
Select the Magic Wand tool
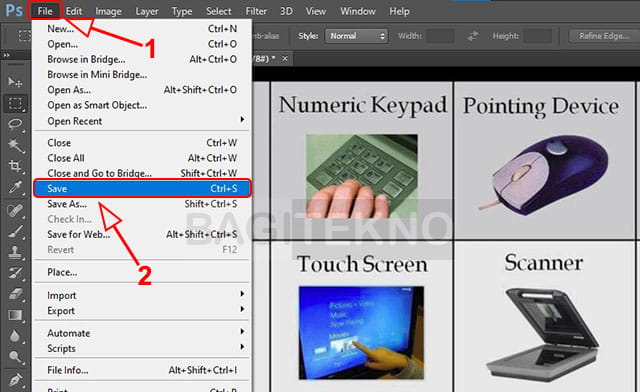[x=15, y=145]
